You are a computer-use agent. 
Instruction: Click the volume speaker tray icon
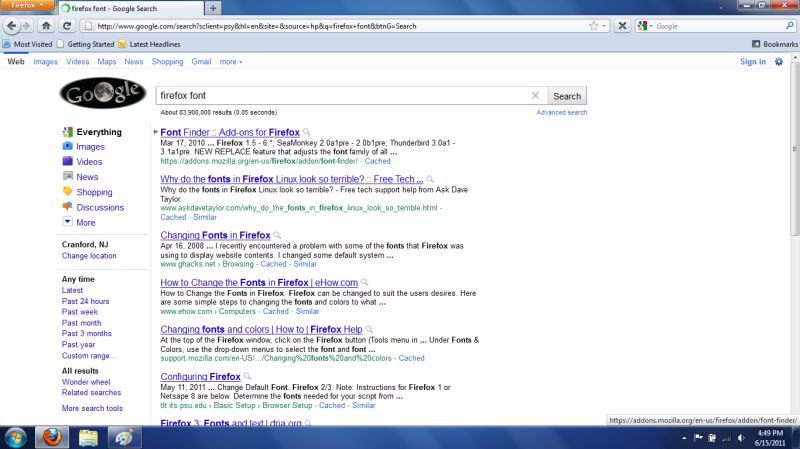click(x=741, y=438)
